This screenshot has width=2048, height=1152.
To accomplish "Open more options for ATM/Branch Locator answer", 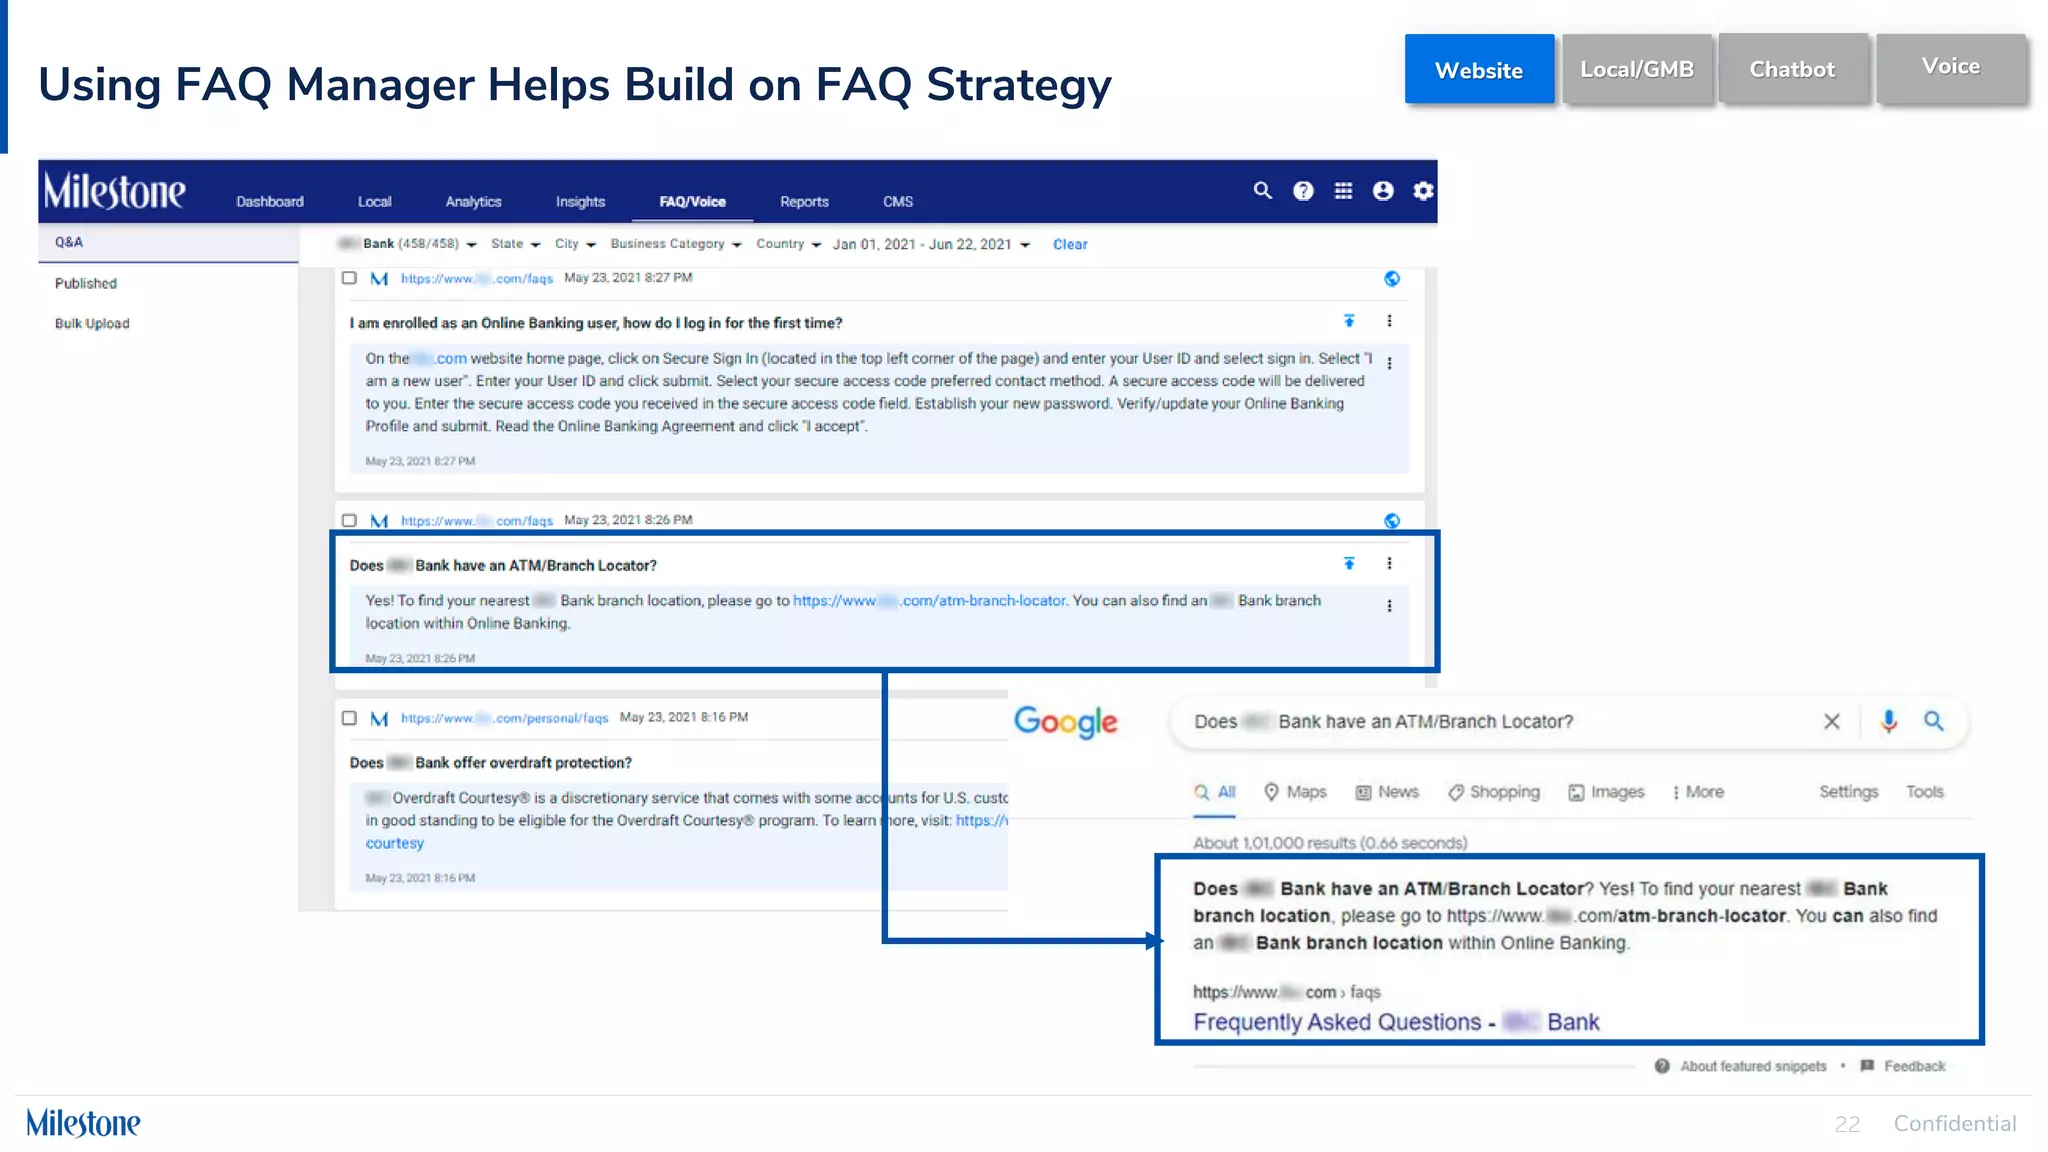I will click(x=1389, y=605).
